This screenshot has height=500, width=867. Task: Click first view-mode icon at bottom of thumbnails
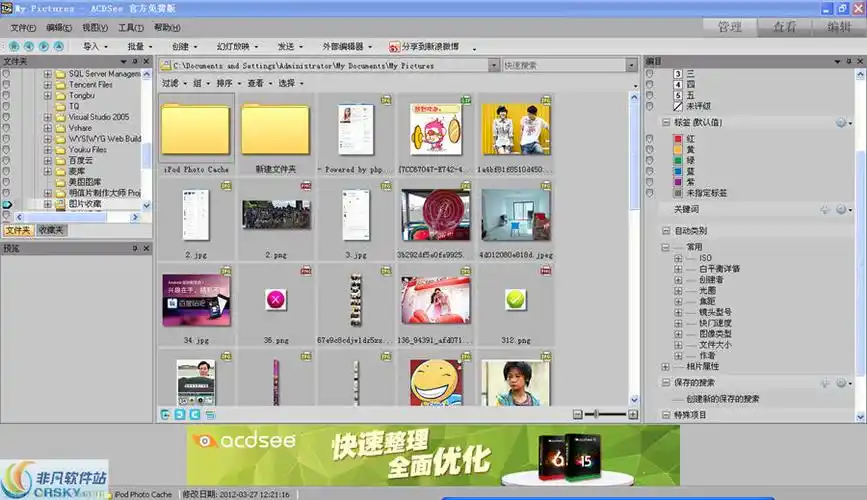165,414
